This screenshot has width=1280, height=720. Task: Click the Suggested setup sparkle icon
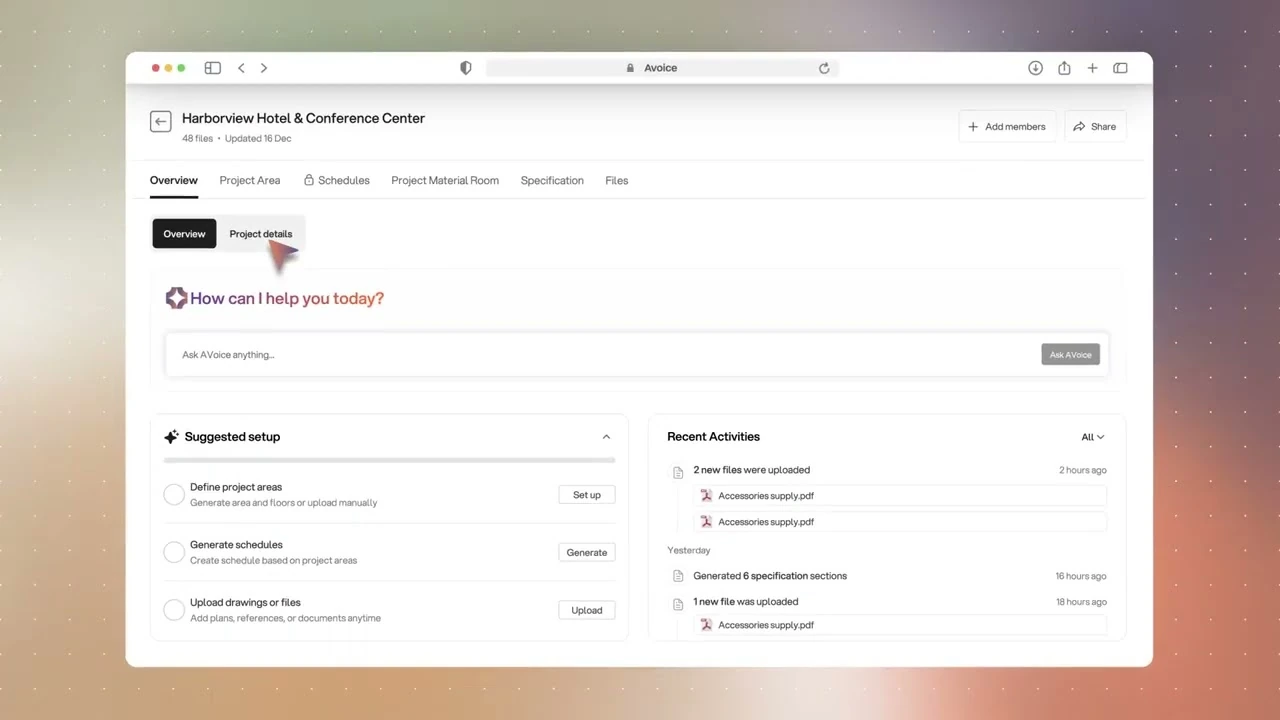[x=171, y=437]
